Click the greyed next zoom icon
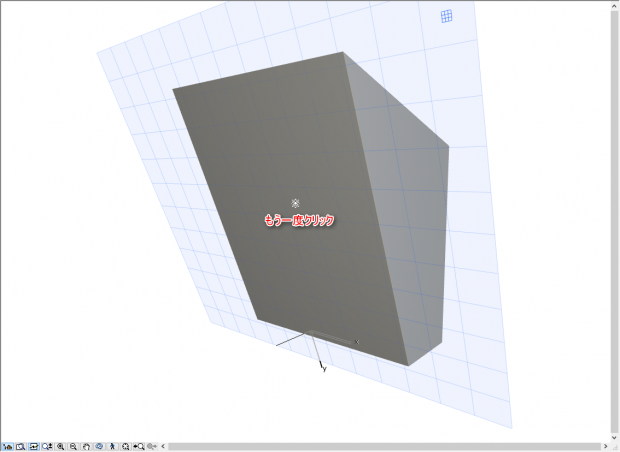 (152, 446)
